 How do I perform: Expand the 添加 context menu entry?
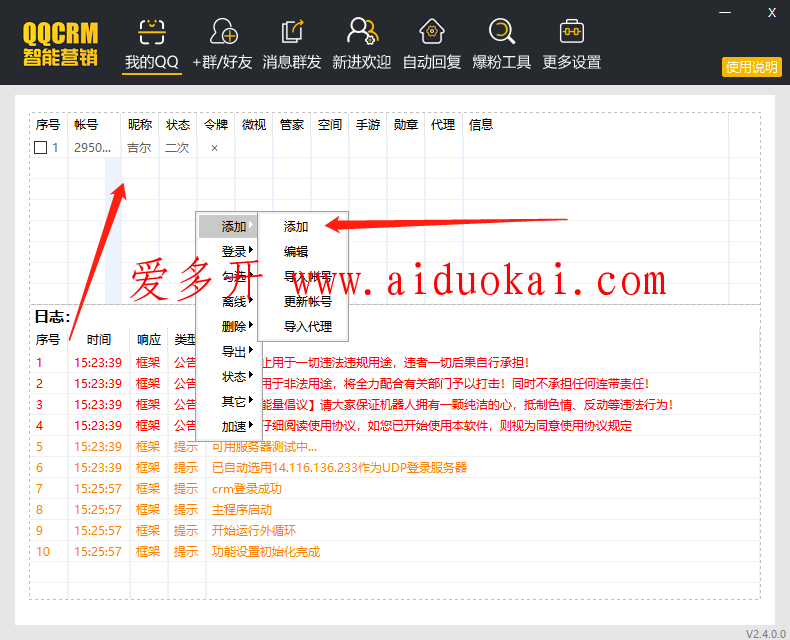[x=228, y=227]
